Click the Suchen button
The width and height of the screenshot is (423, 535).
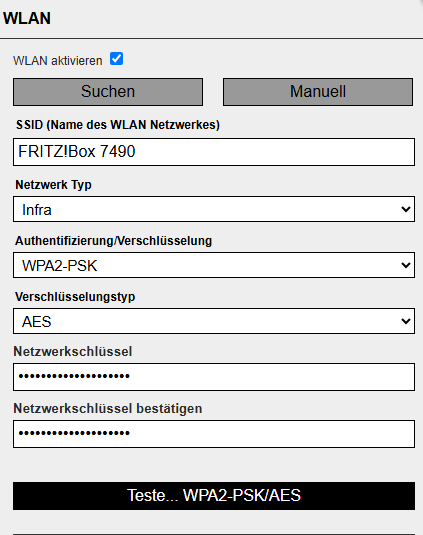pyautogui.click(x=108, y=92)
